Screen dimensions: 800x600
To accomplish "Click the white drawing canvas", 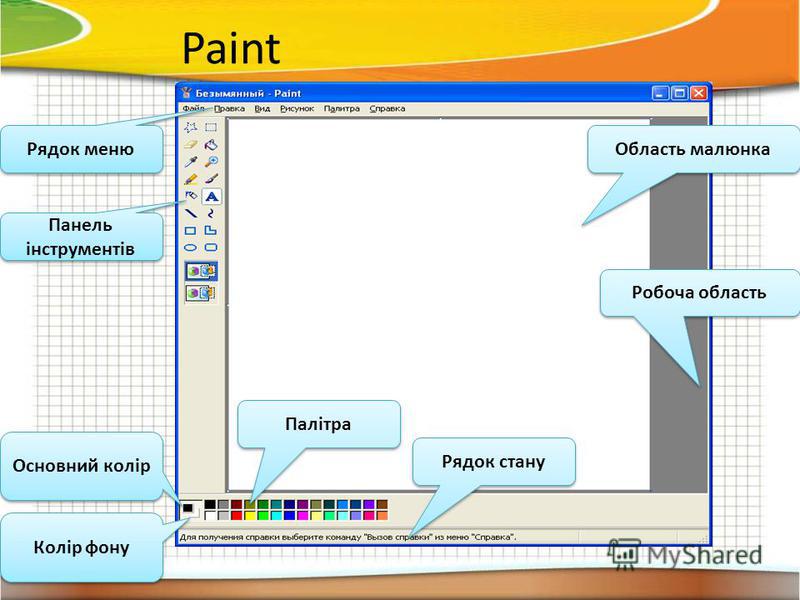I will 439,304.
